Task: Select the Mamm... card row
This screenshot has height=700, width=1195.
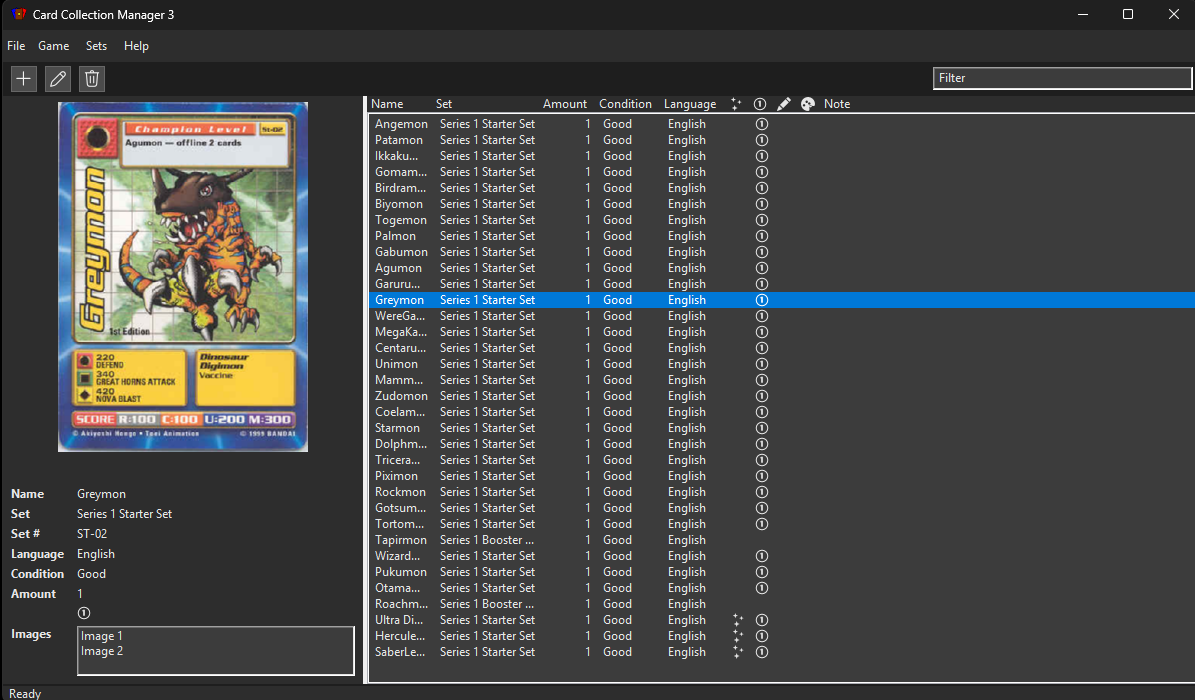Action: 781,380
